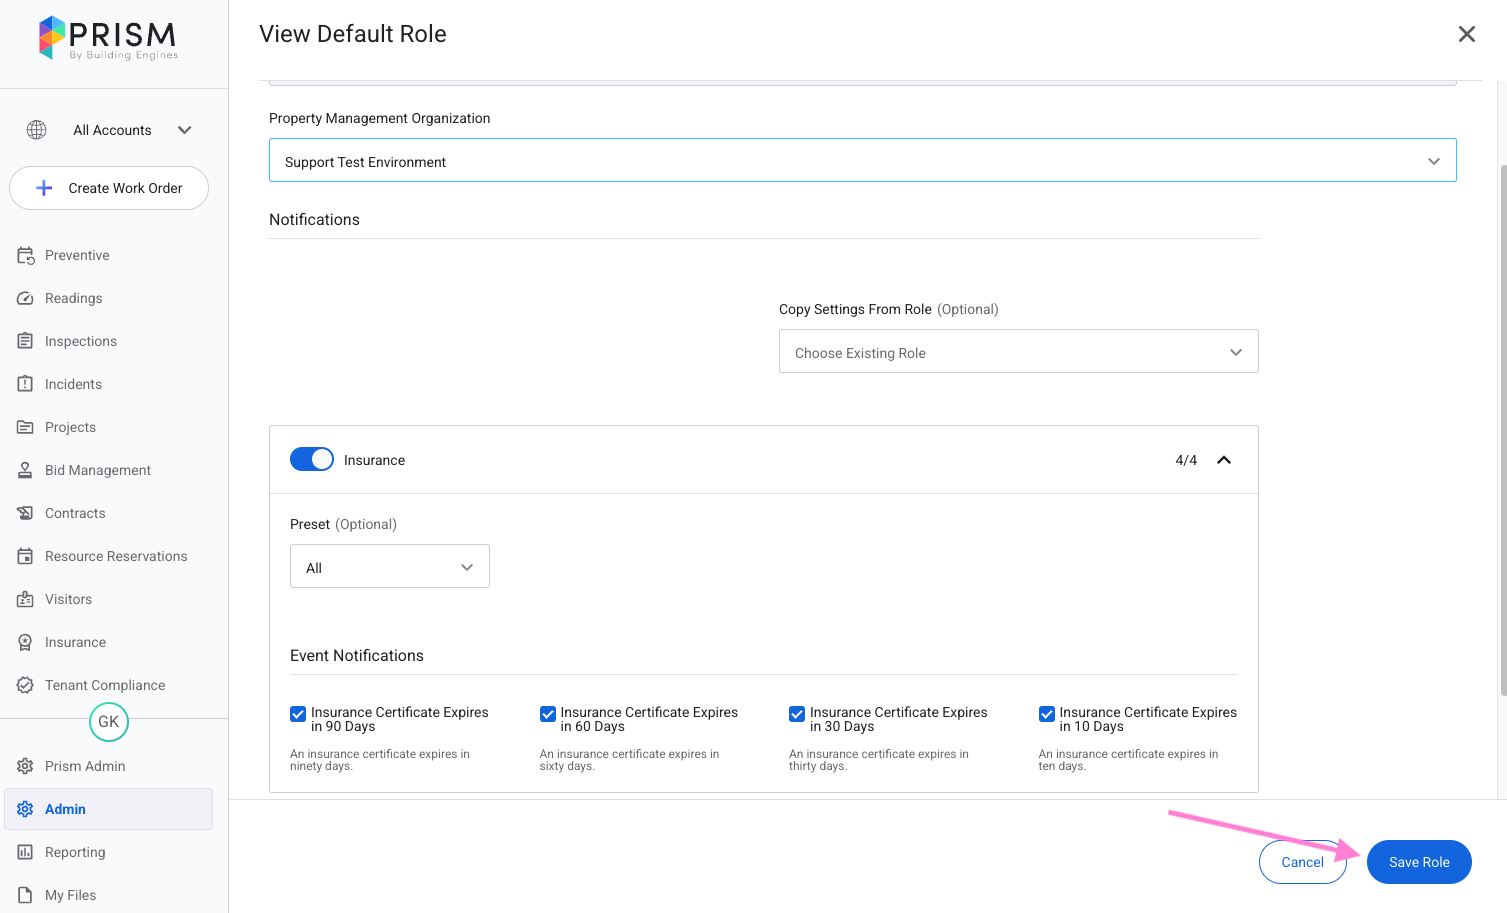The height and width of the screenshot is (913, 1507).
Task: Click the Readings gauge icon
Action: point(26,299)
